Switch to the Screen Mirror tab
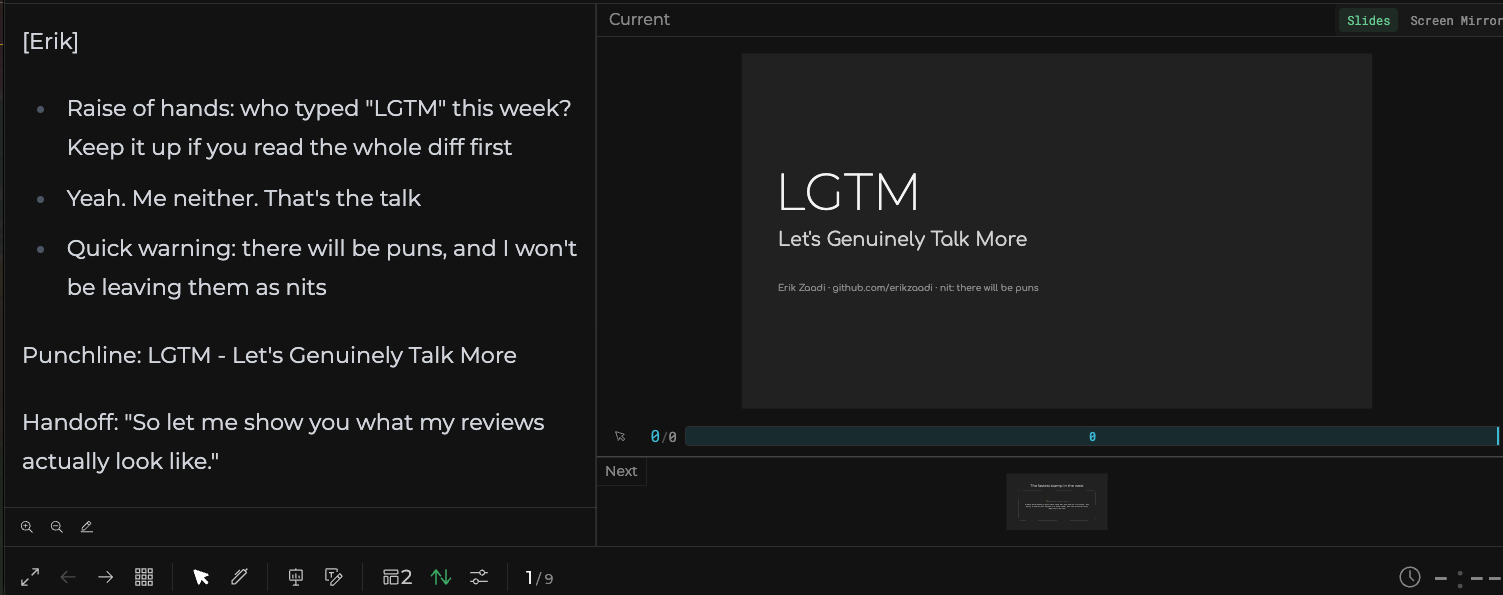Screen dimensions: 1503x595 click(1456, 21)
